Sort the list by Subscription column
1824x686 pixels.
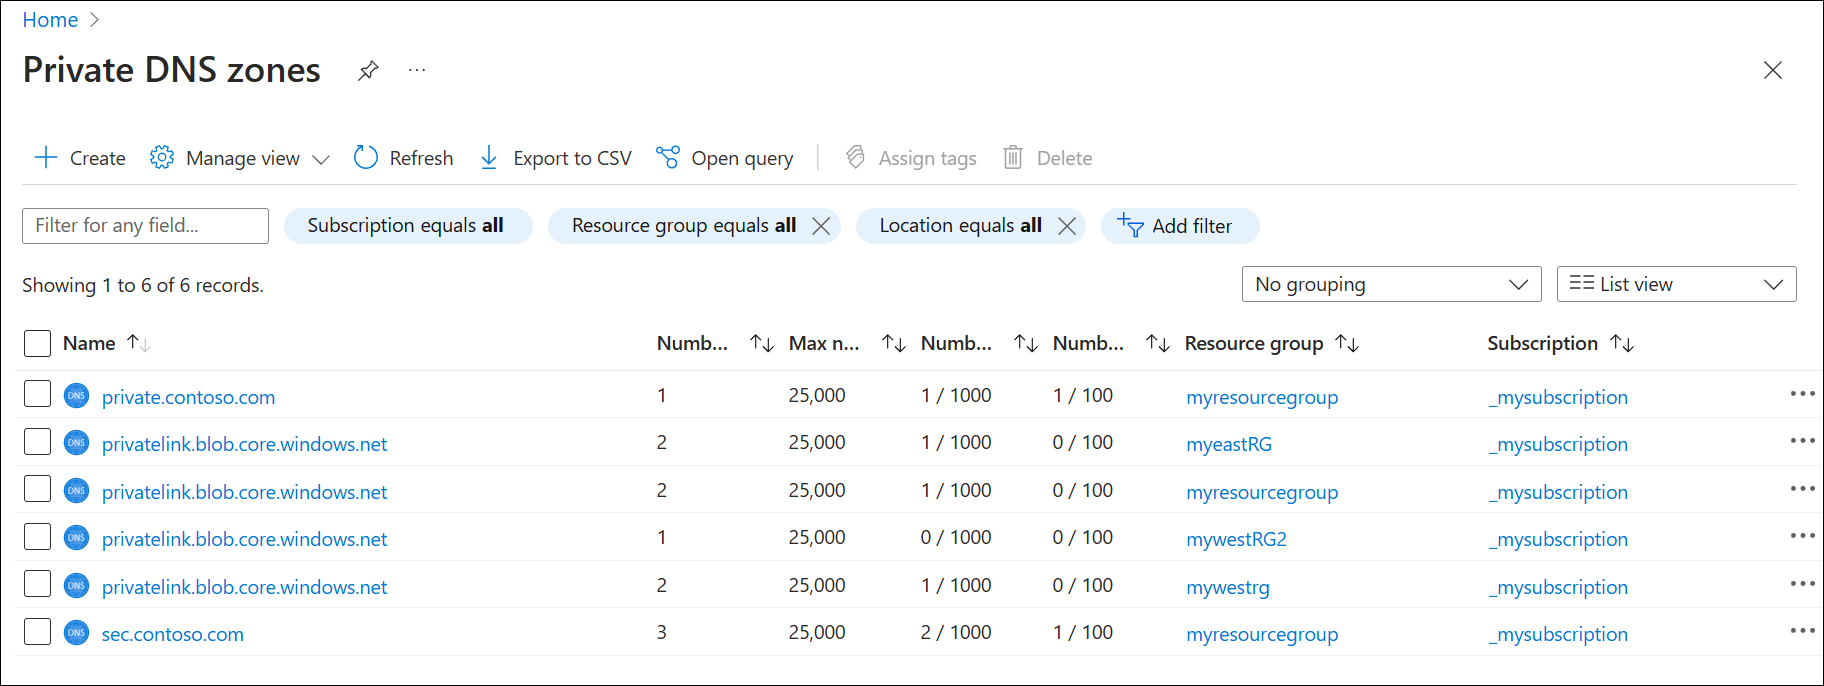[x=1622, y=344]
